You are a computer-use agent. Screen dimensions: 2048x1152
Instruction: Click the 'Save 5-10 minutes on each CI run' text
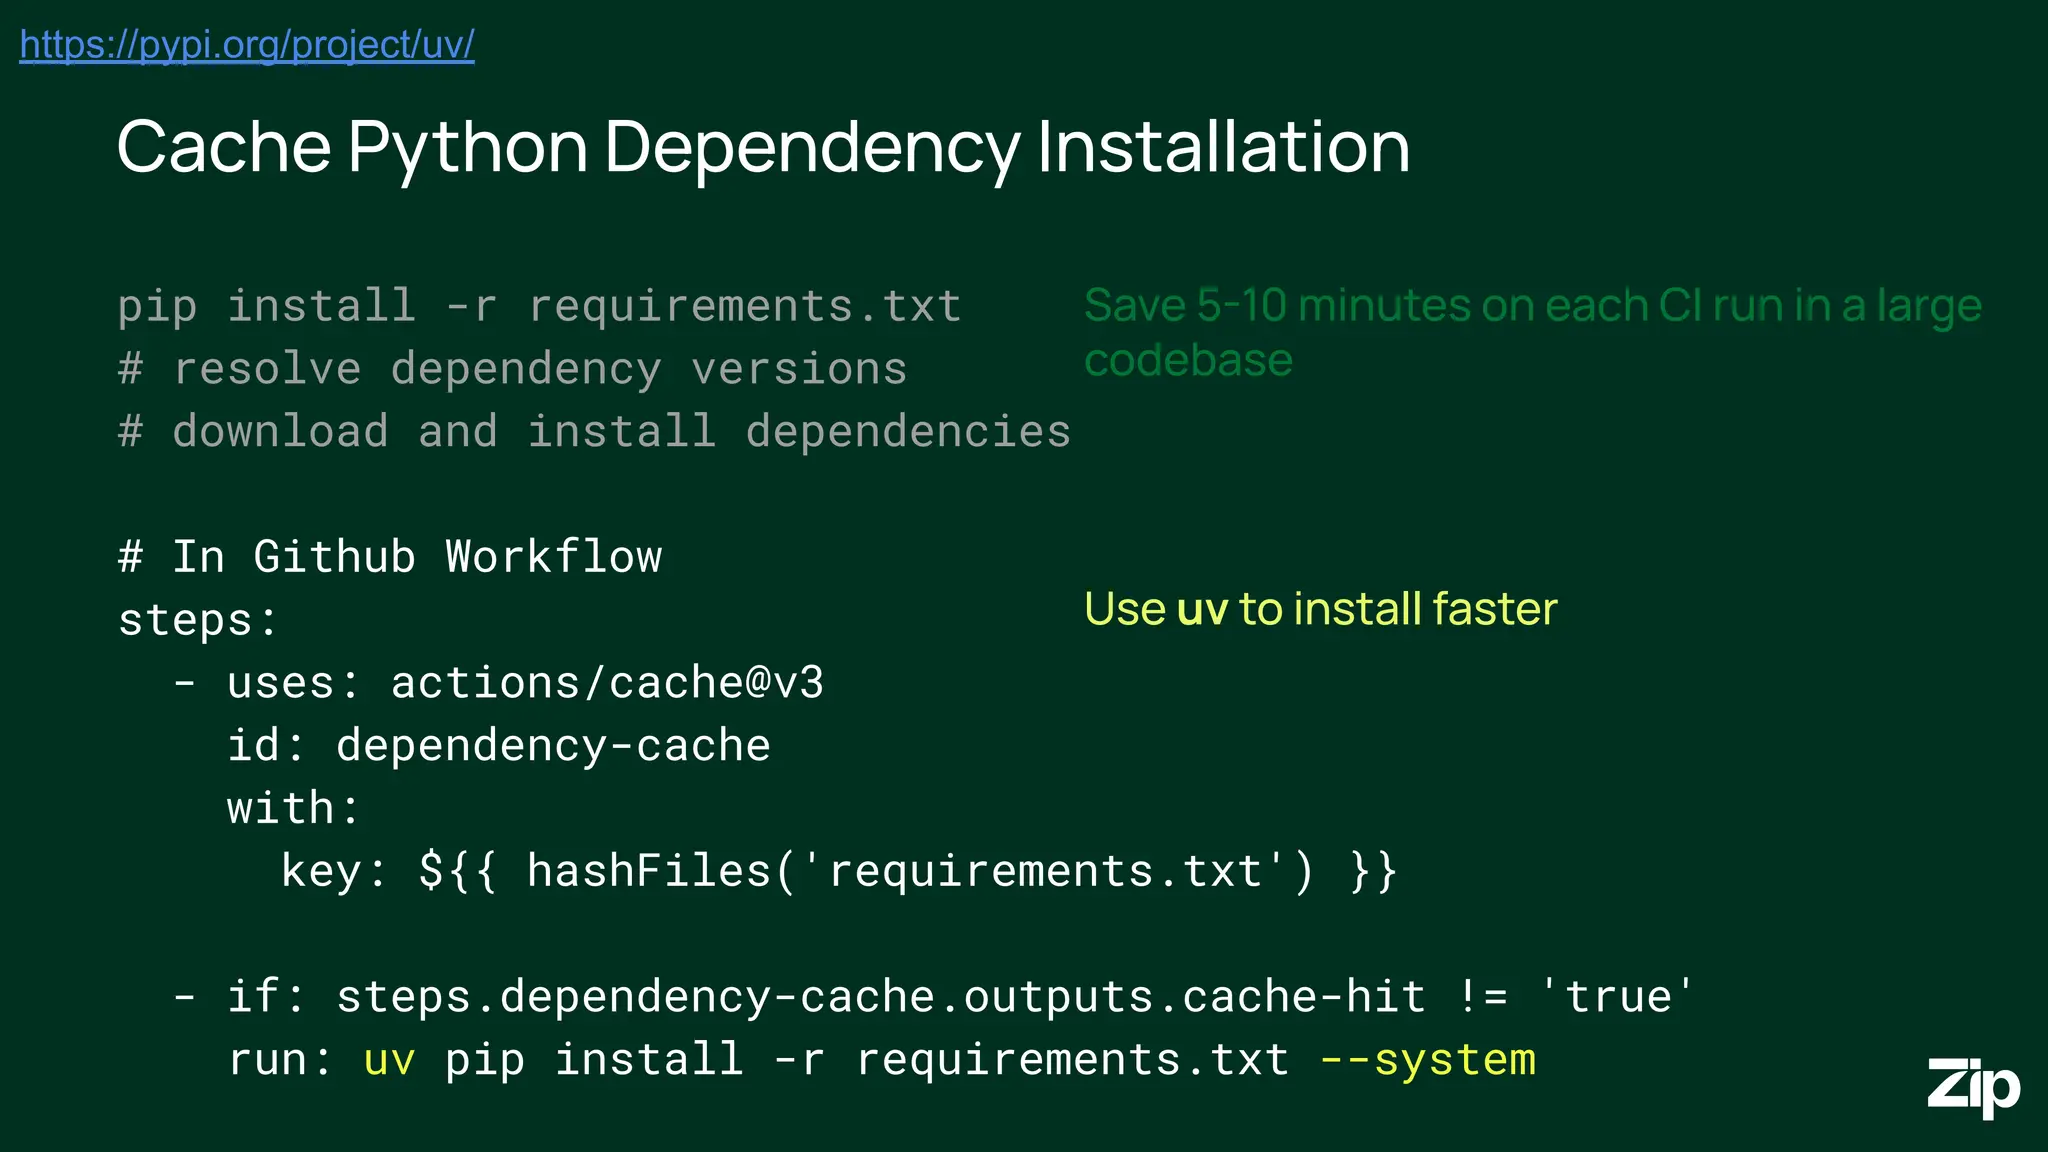(x=1532, y=332)
